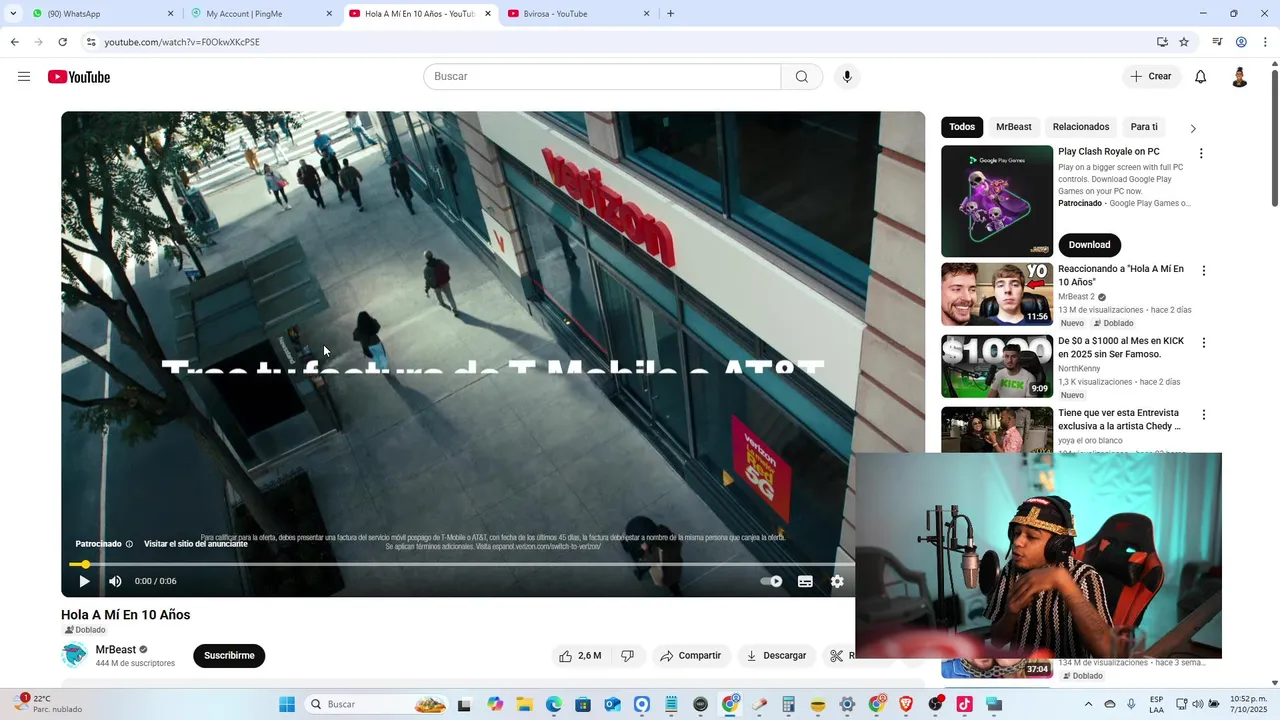The image size is (1280, 720).
Task: Click the Suscribirme button
Action: (229, 656)
